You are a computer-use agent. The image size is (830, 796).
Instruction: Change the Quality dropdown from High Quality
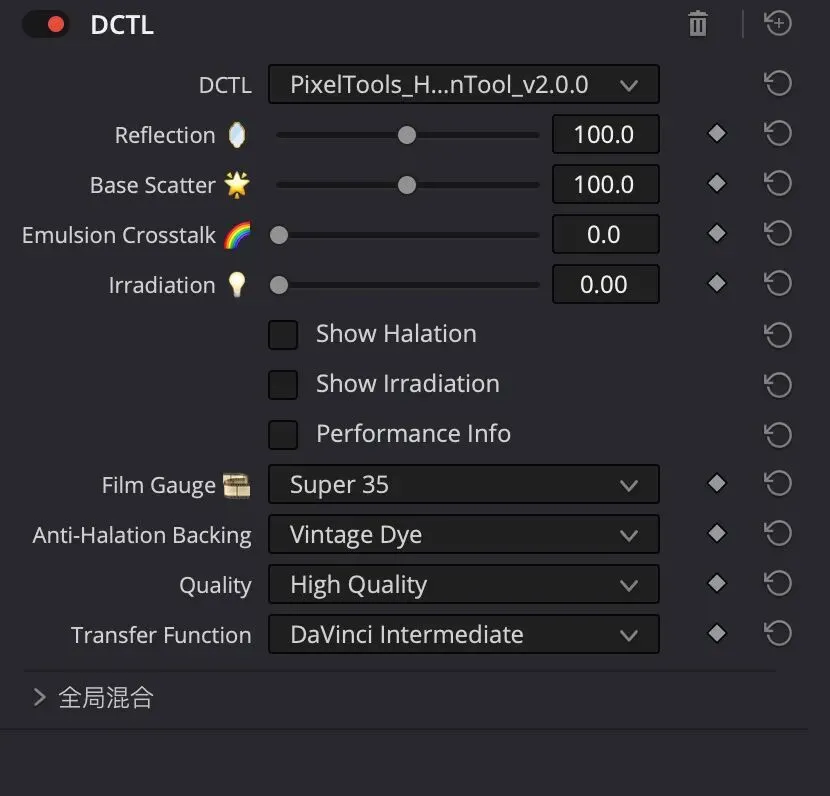click(464, 584)
